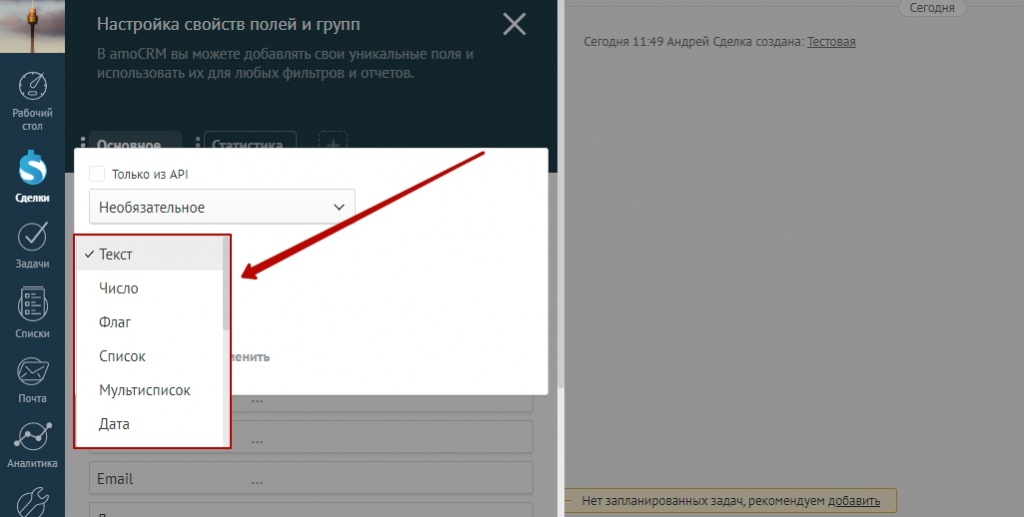This screenshot has height=517, width=1024.
Task: Close the field settings panel
Action: (x=515, y=25)
